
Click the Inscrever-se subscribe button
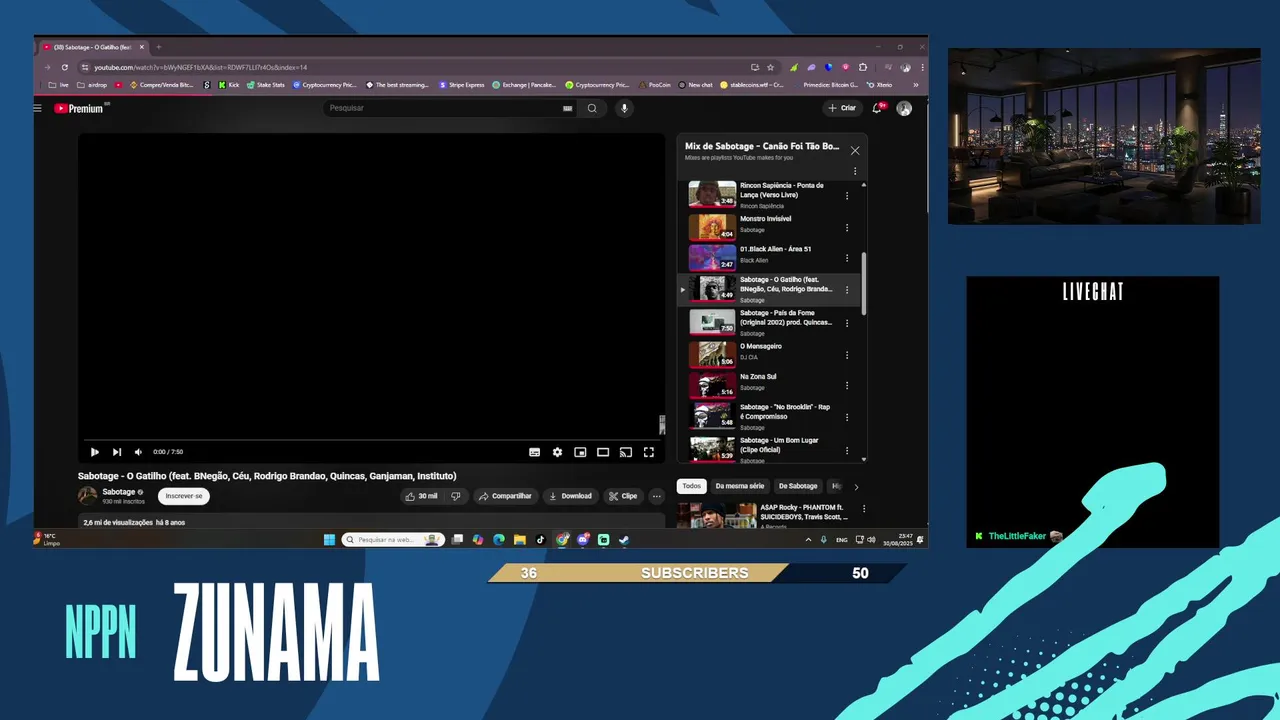184,496
